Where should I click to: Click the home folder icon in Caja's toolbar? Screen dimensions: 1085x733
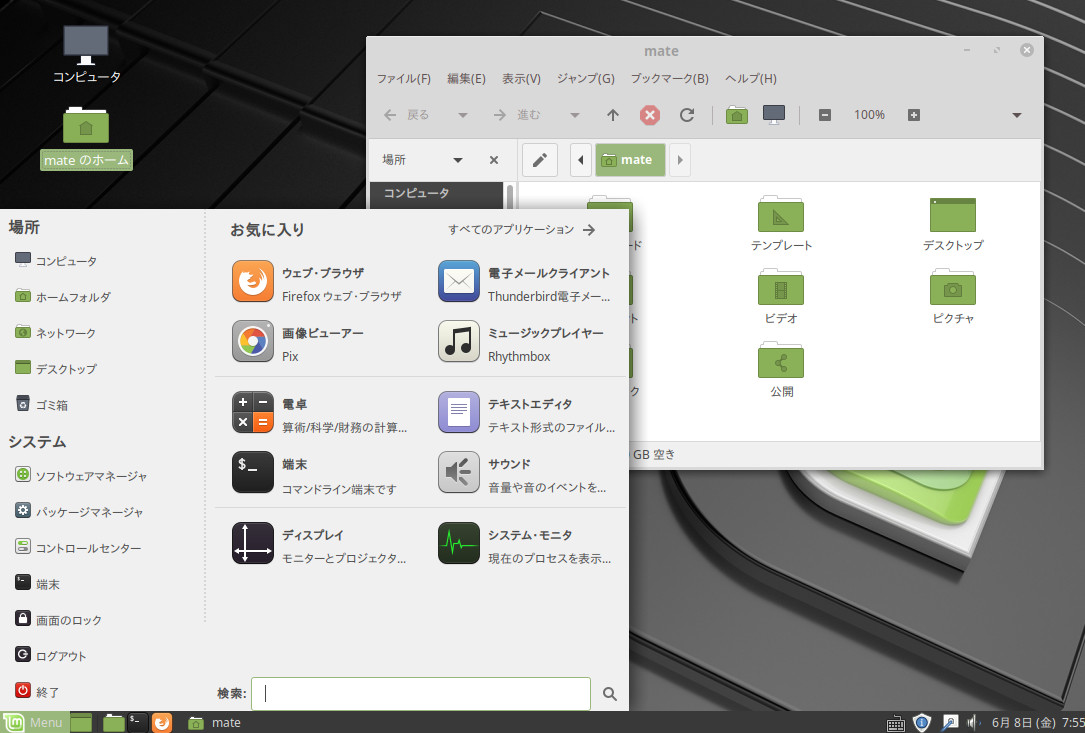(736, 114)
